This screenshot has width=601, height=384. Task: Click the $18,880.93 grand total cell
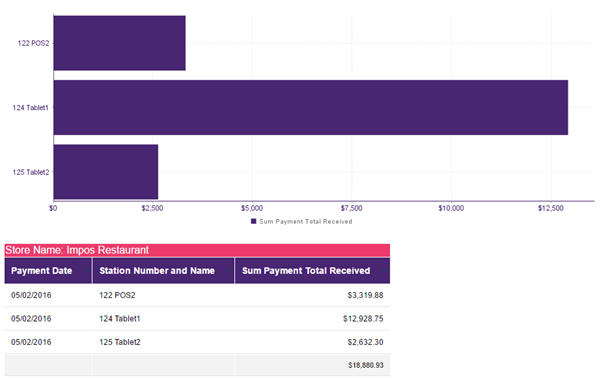coord(312,365)
